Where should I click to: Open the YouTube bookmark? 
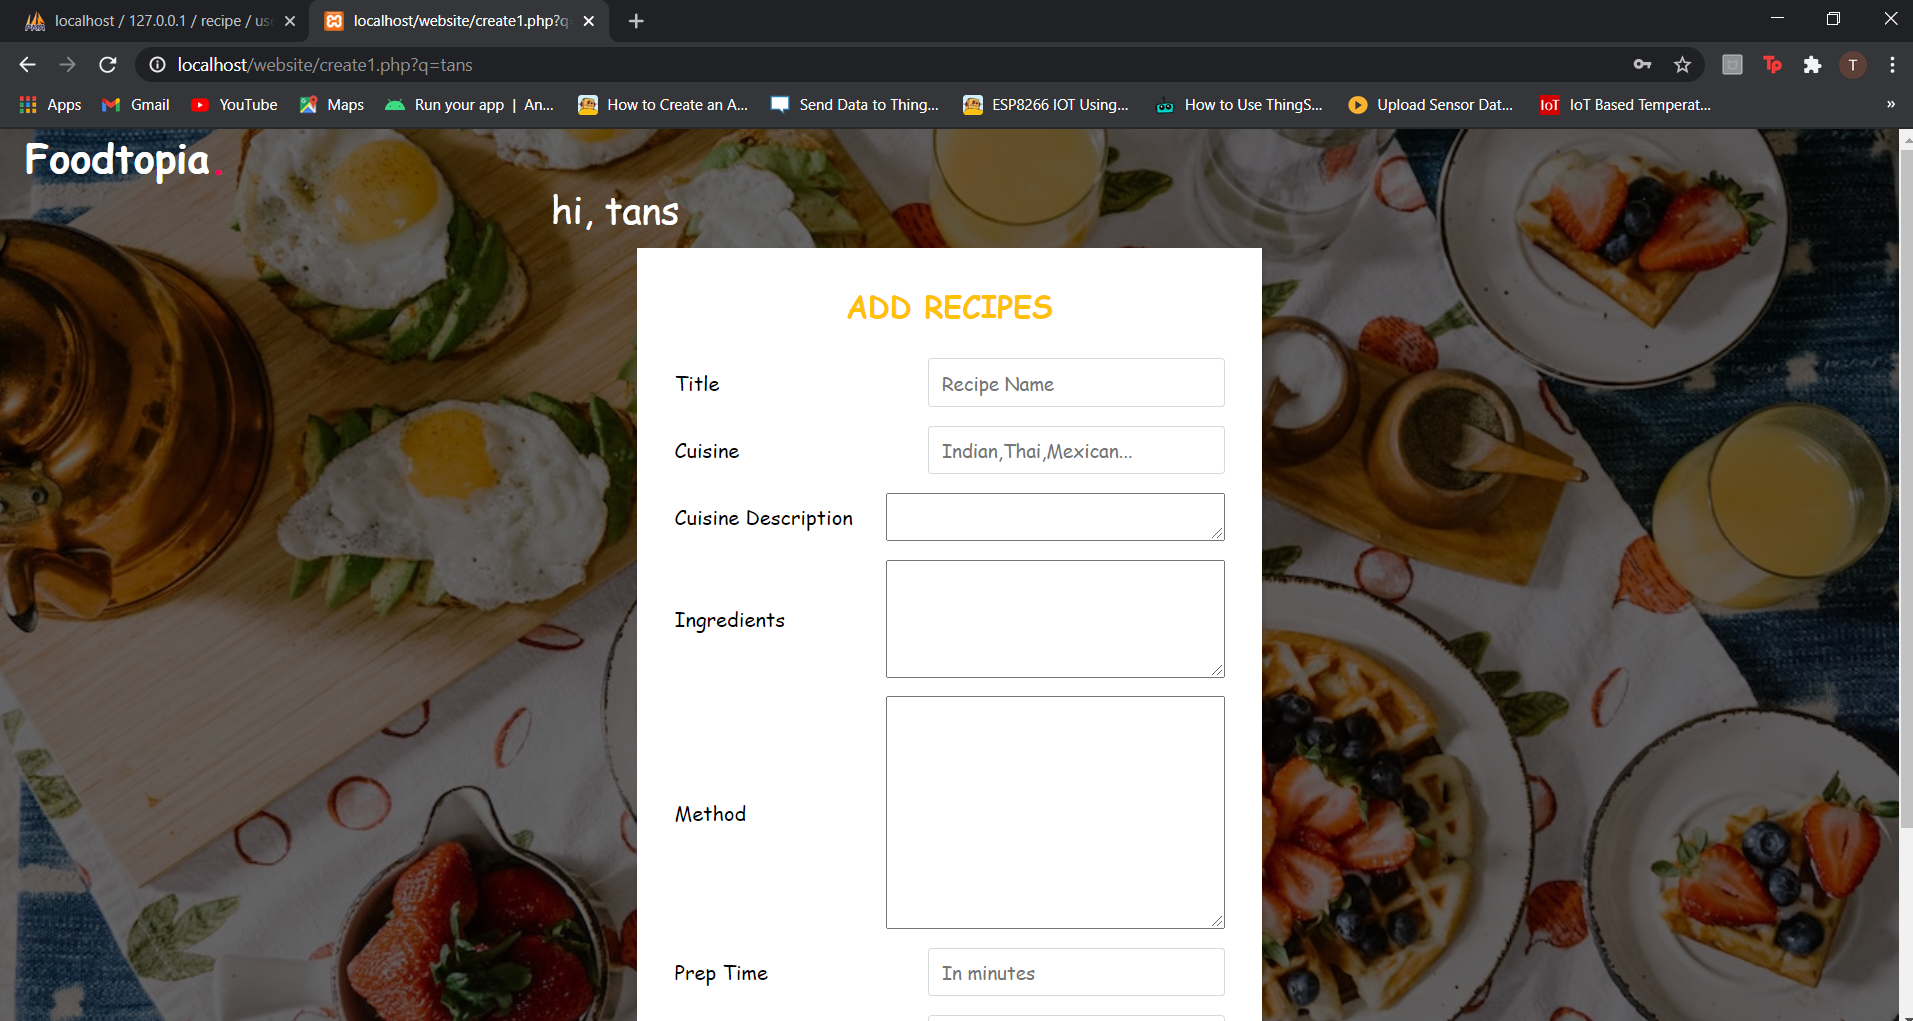pyautogui.click(x=233, y=104)
